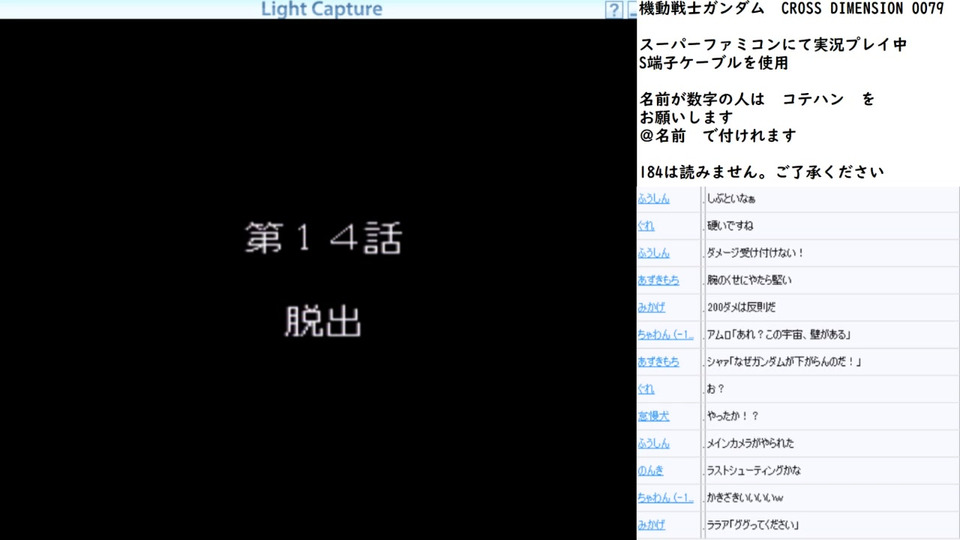This screenshot has height=540, width=960.
Task: Click the note 184は読みません。ご了承ください
Action: point(762,172)
